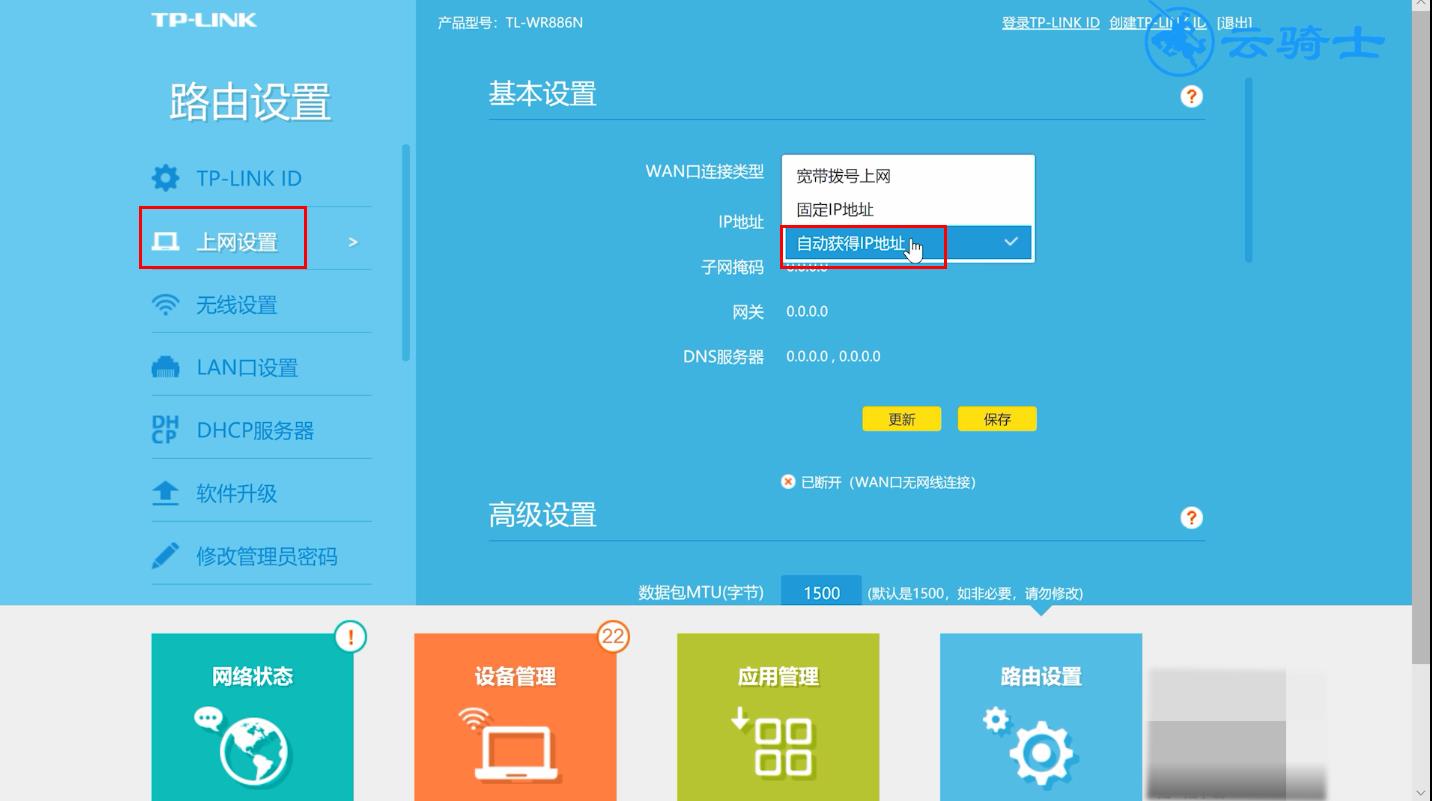Open LAN口设置 menu item
The image size is (1432, 801).
(261, 367)
